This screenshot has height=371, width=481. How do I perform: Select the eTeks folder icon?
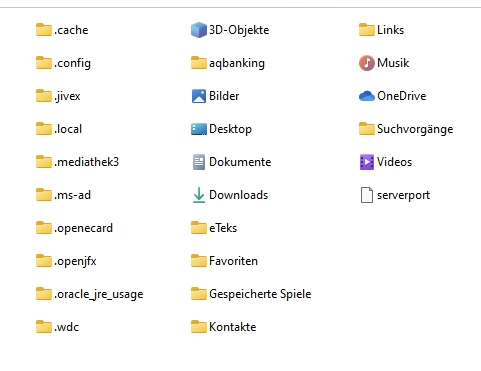coord(199,228)
